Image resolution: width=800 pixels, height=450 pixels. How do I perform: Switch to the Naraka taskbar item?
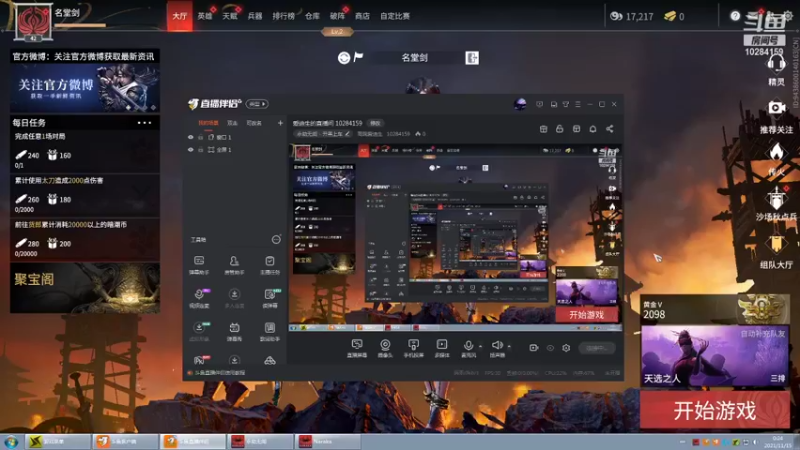[328, 441]
